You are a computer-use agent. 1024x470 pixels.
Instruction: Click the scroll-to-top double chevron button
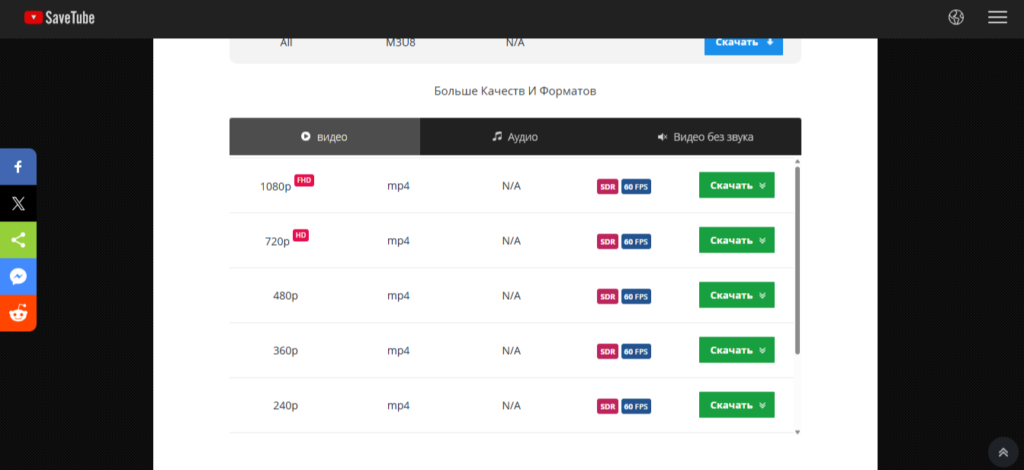click(1003, 452)
